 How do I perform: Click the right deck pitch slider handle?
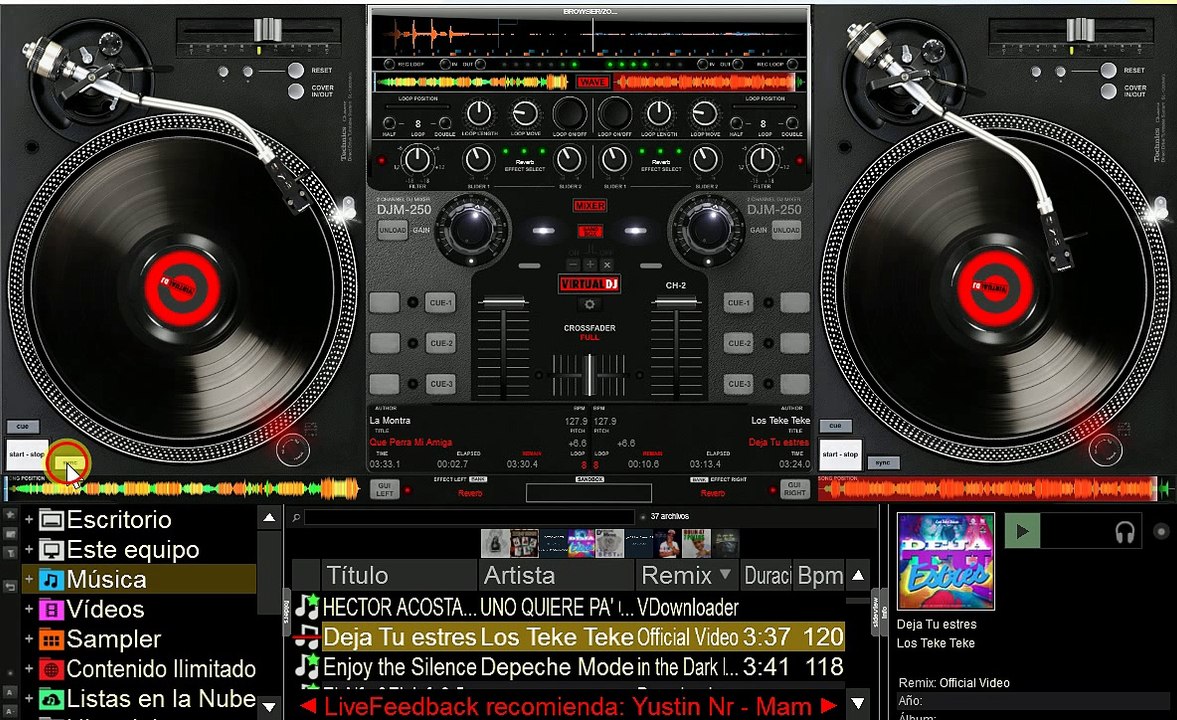coord(1080,30)
